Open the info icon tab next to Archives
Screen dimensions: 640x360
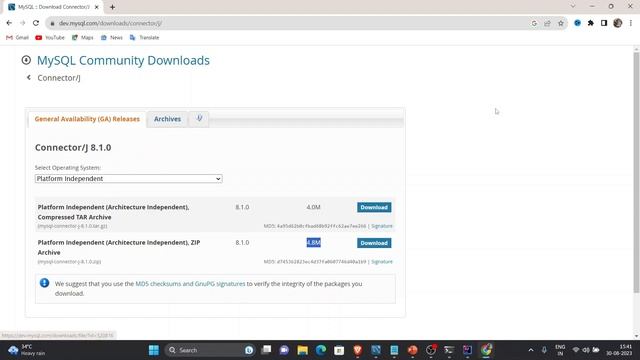(x=199, y=119)
